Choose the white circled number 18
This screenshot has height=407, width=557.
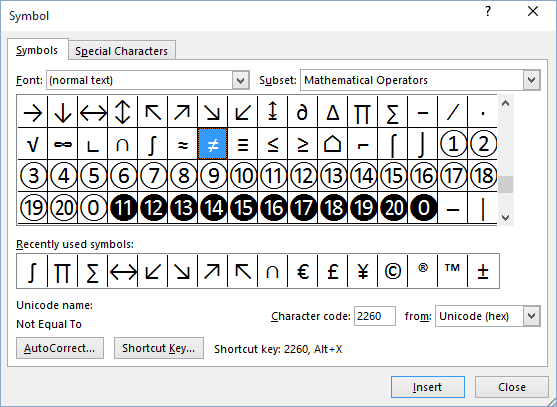[482, 175]
